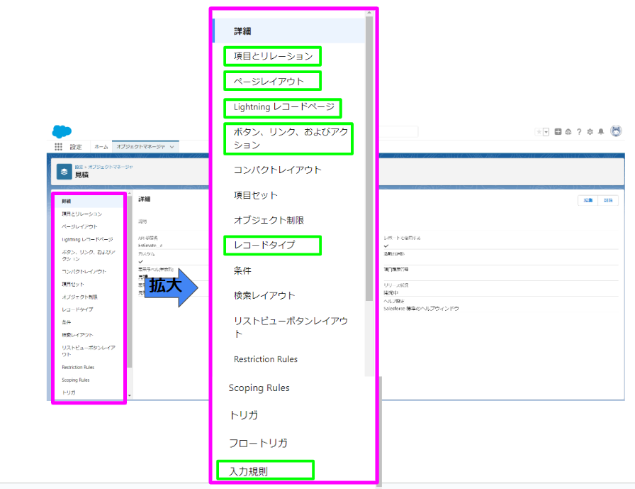Click the object manager layers icon
This screenshot has width=635, height=489.
(64, 170)
